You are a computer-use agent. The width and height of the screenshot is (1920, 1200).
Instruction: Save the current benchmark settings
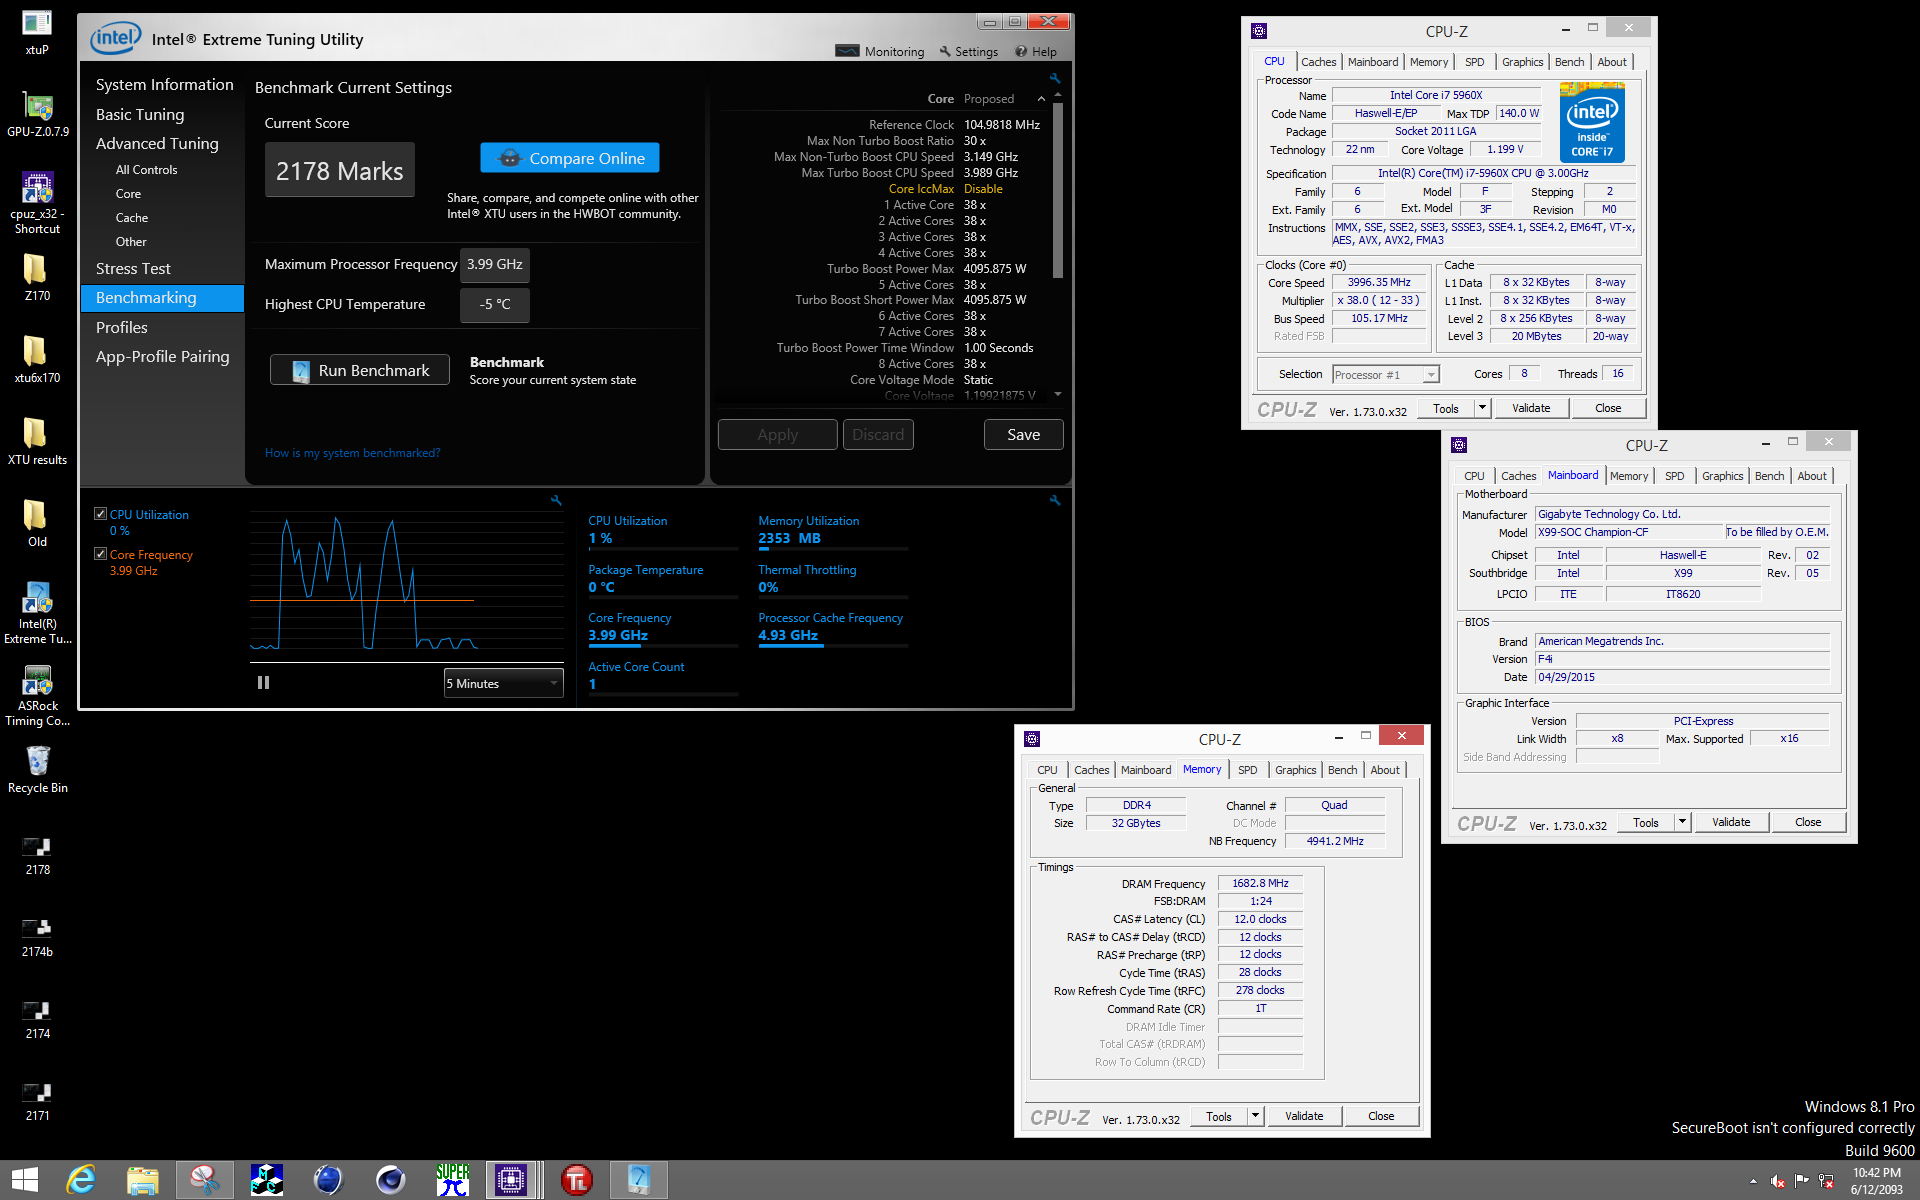click(x=1023, y=435)
